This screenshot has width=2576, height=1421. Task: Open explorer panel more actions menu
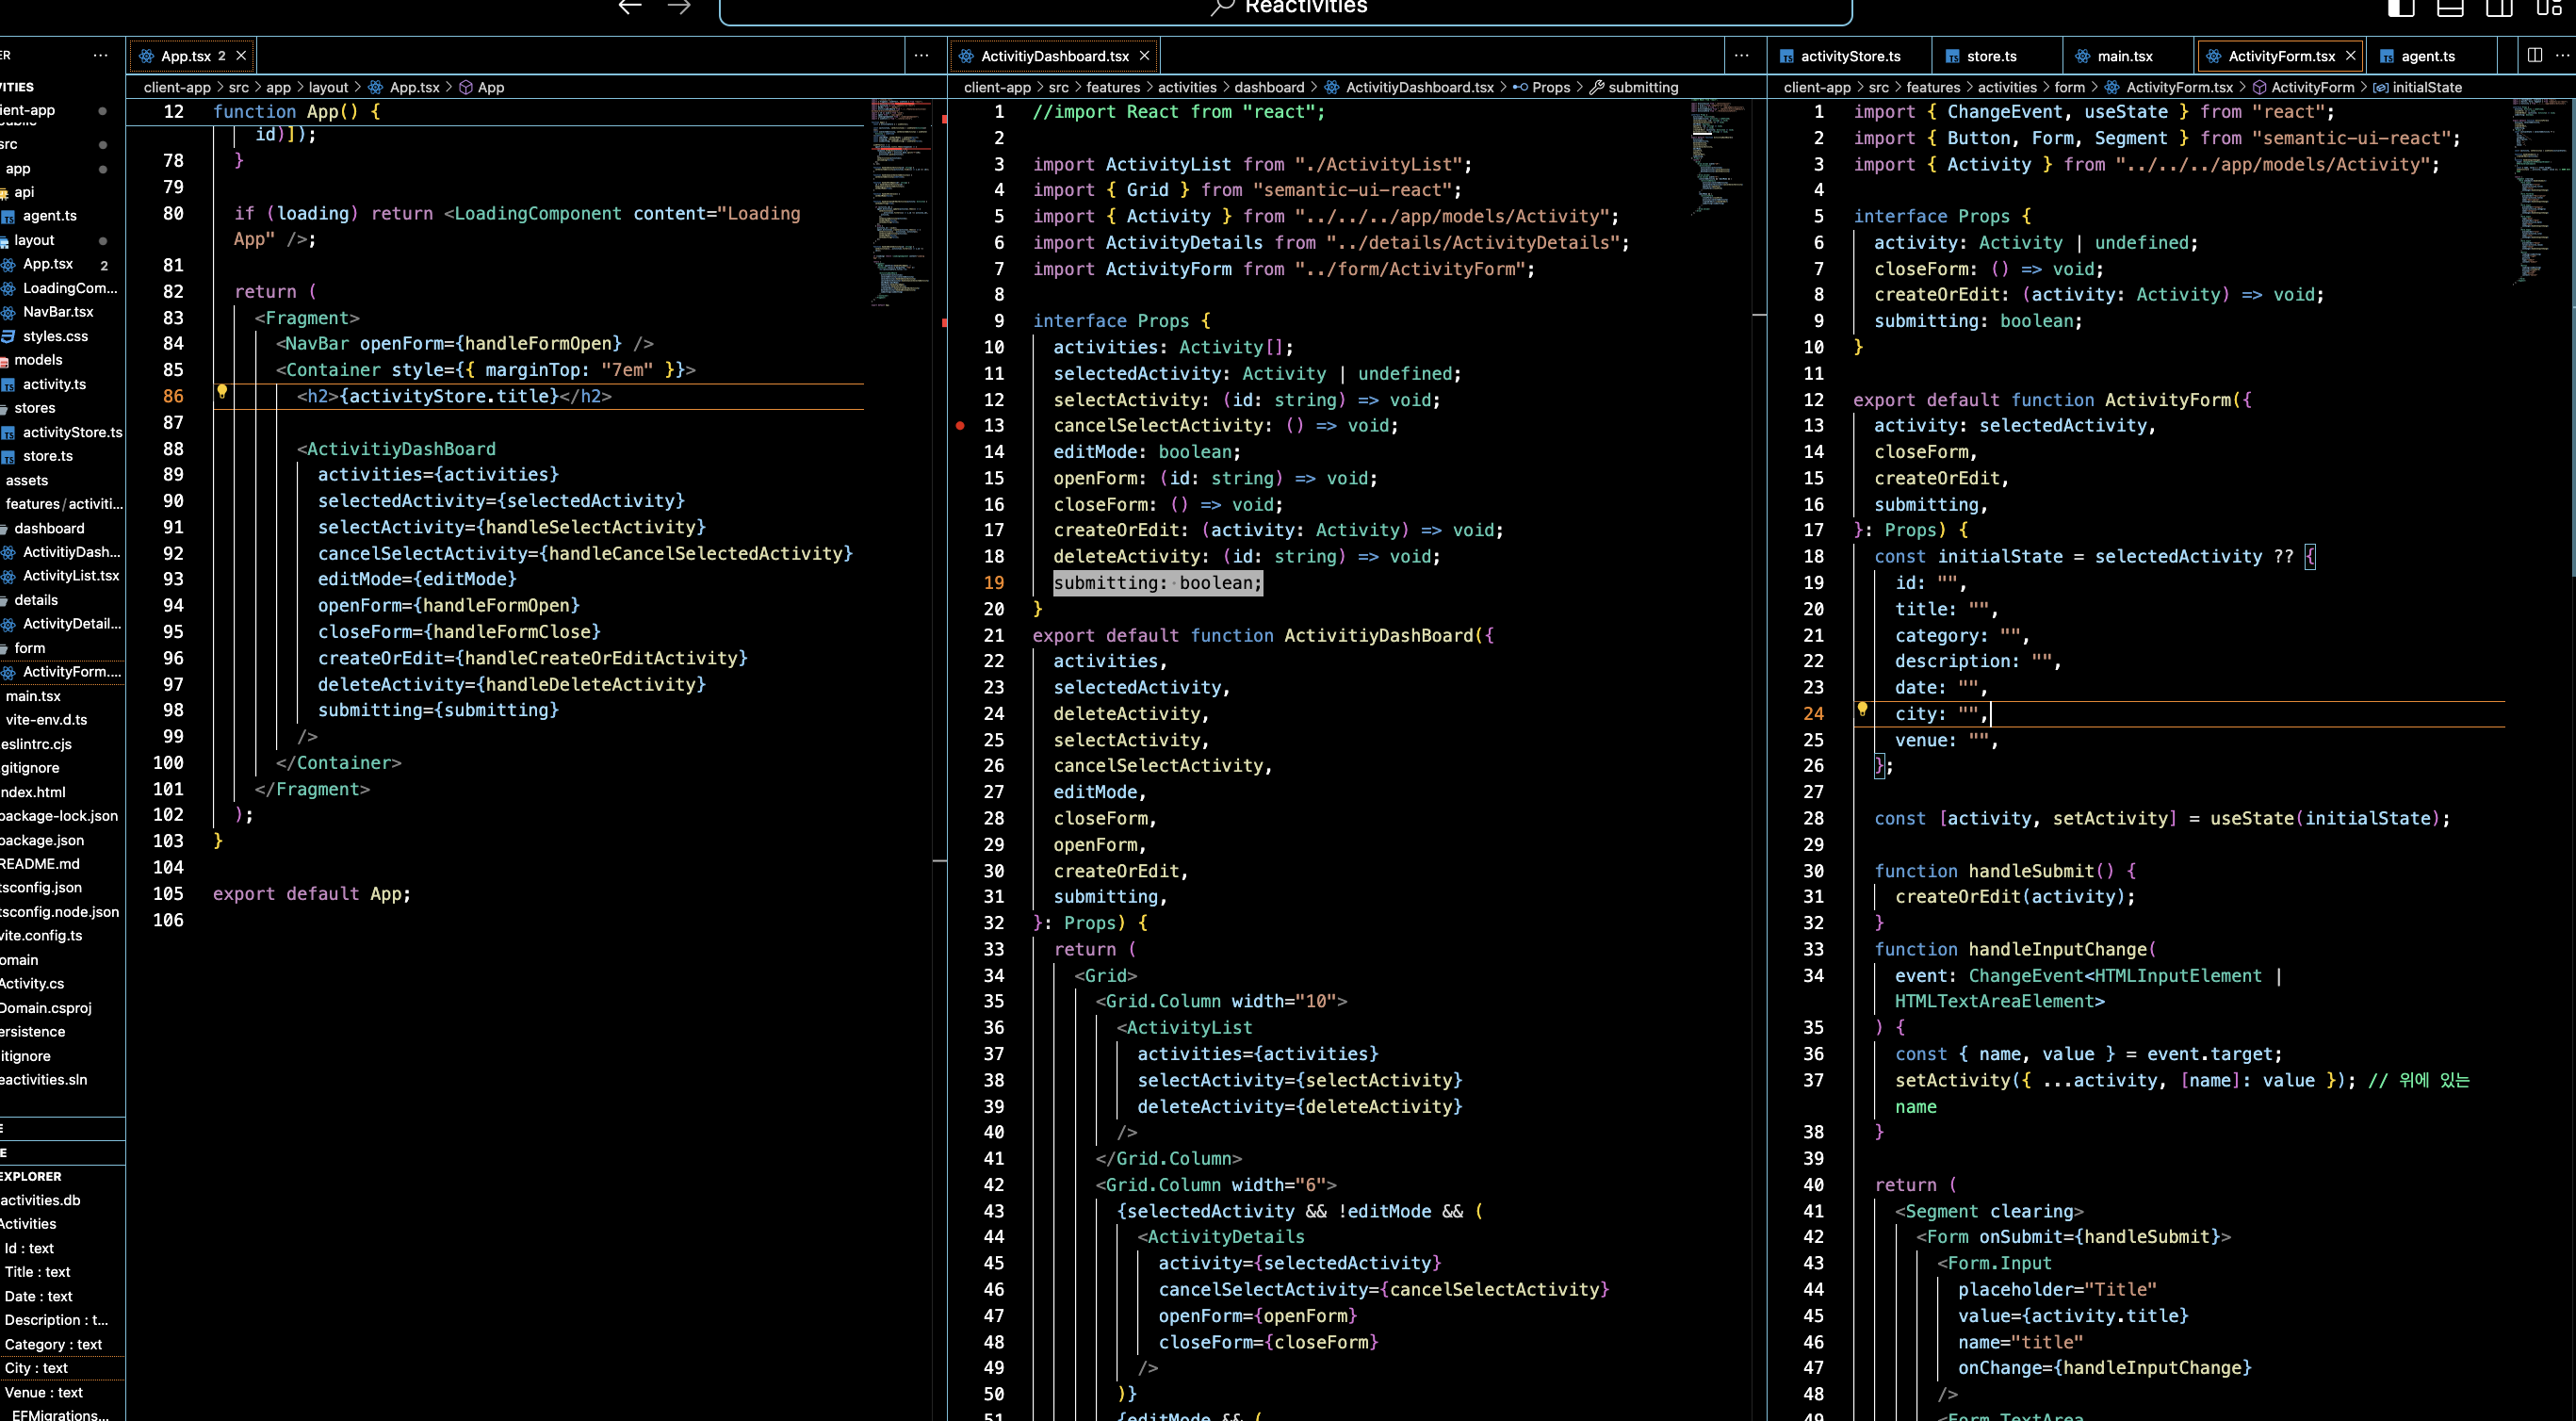coord(100,55)
